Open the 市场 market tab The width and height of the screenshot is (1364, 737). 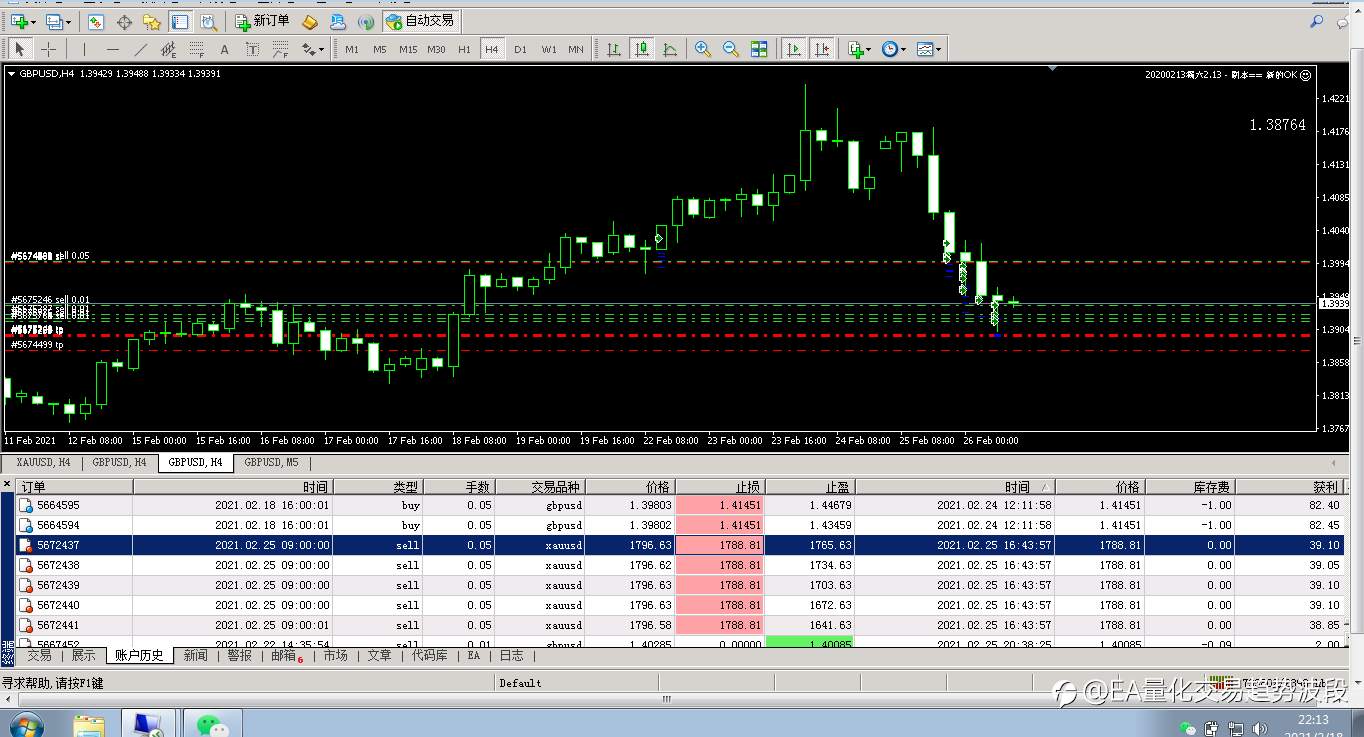[x=335, y=656]
